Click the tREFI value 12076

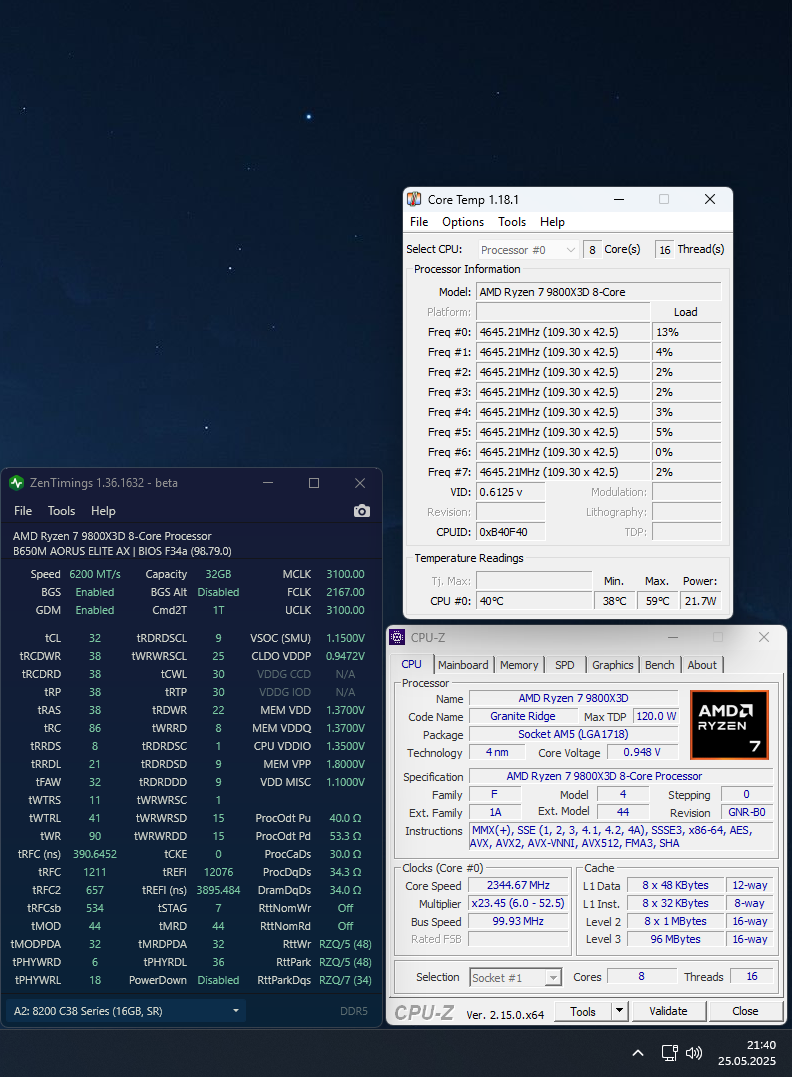pos(218,872)
